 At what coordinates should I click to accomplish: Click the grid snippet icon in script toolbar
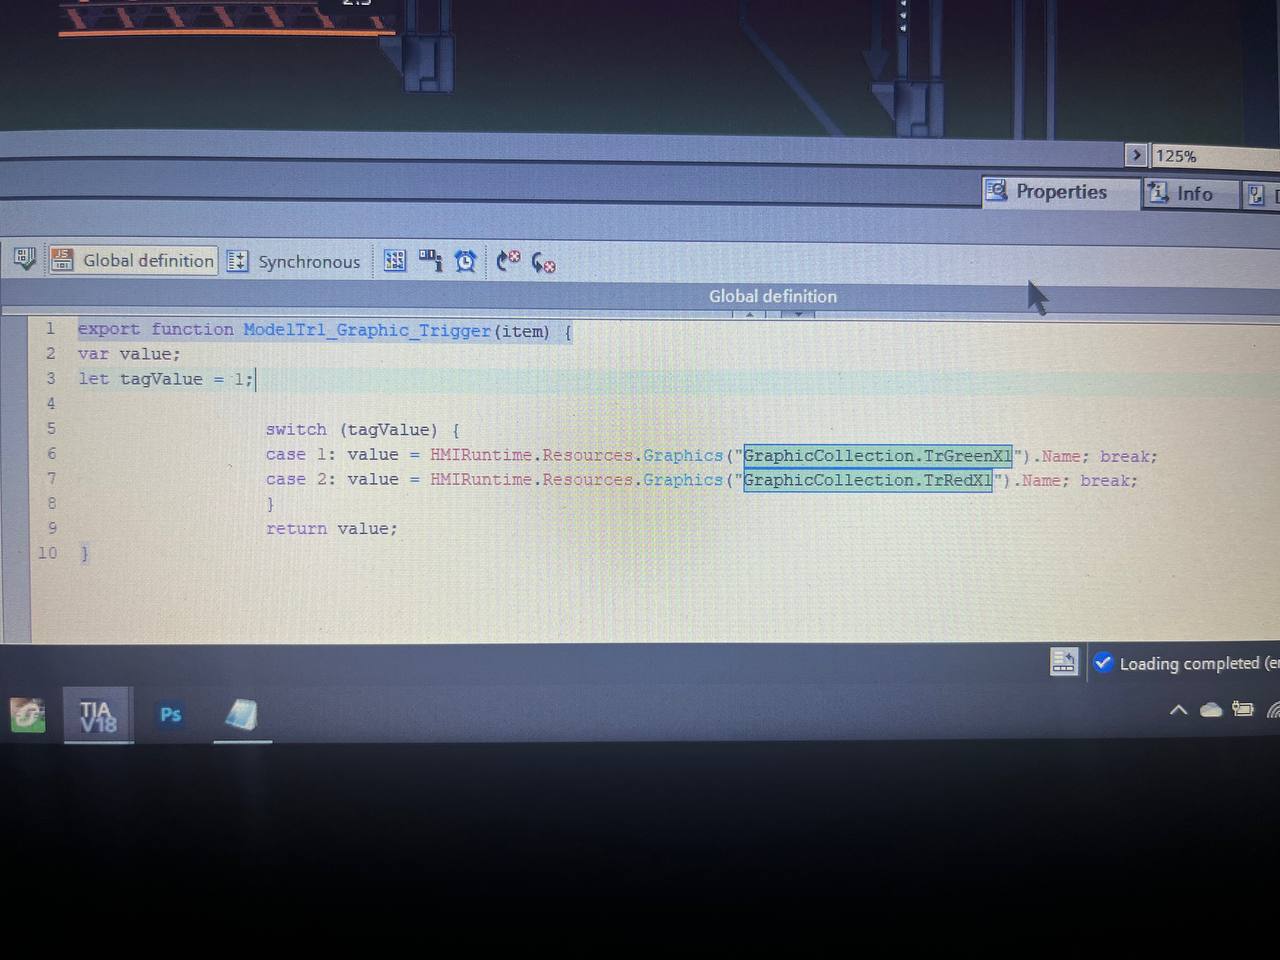[395, 261]
